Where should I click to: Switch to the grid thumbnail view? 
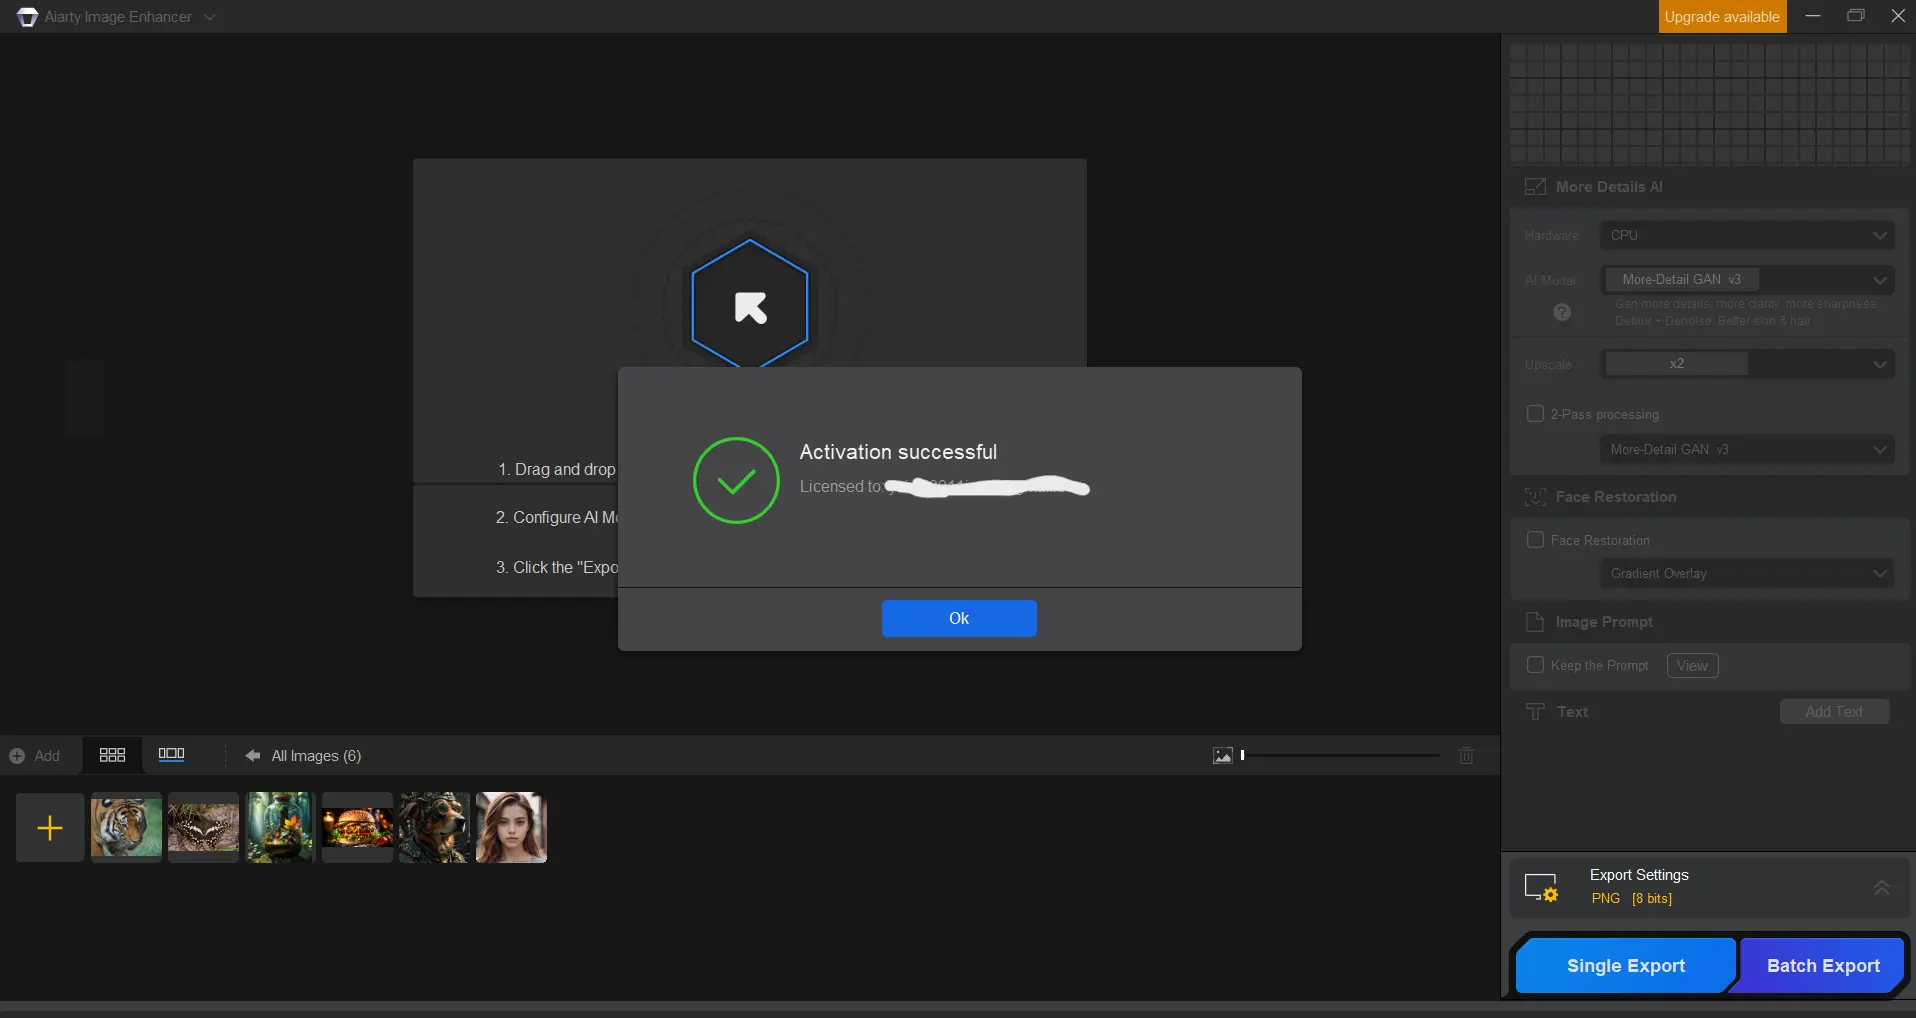coord(112,755)
